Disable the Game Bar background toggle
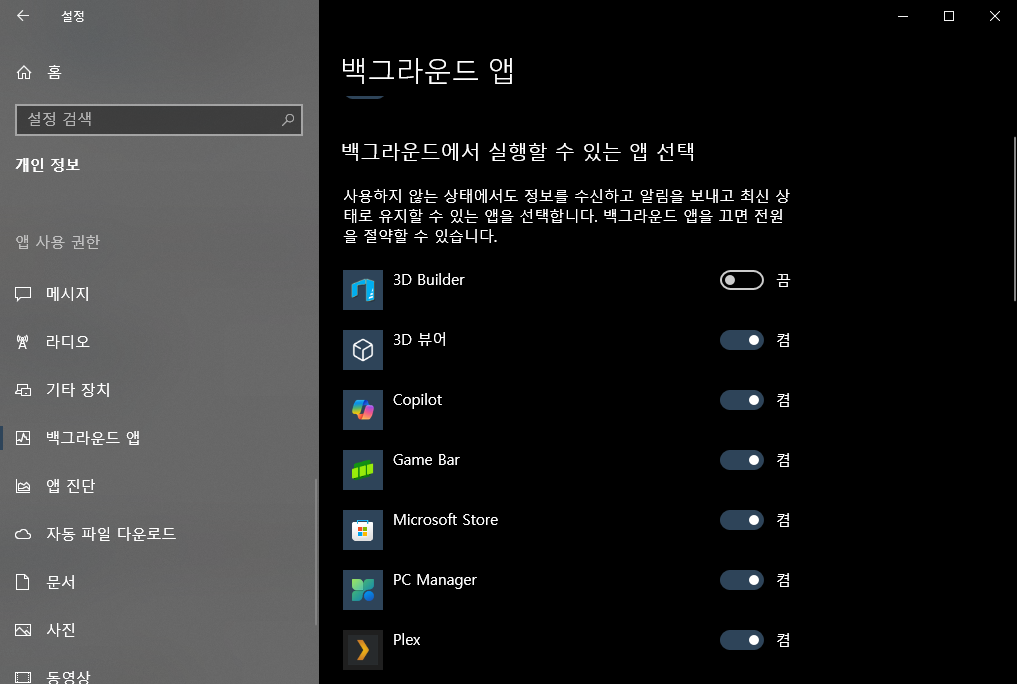 (x=741, y=459)
